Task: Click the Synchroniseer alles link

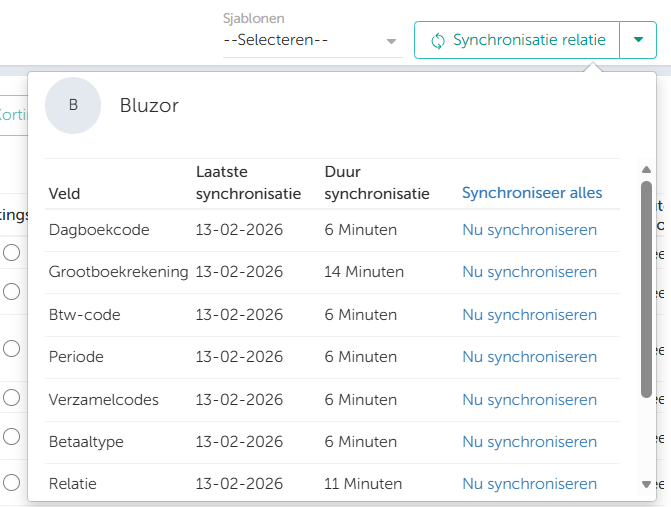Action: pyautogui.click(x=531, y=193)
